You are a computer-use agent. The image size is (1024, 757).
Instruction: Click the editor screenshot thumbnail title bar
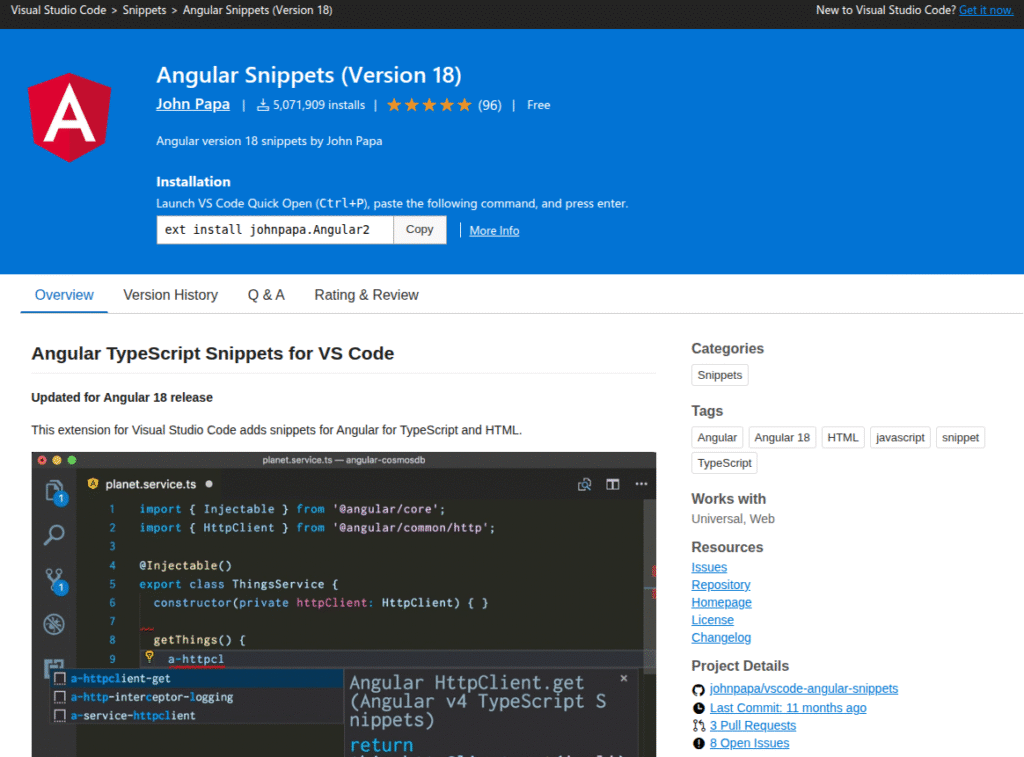344,460
